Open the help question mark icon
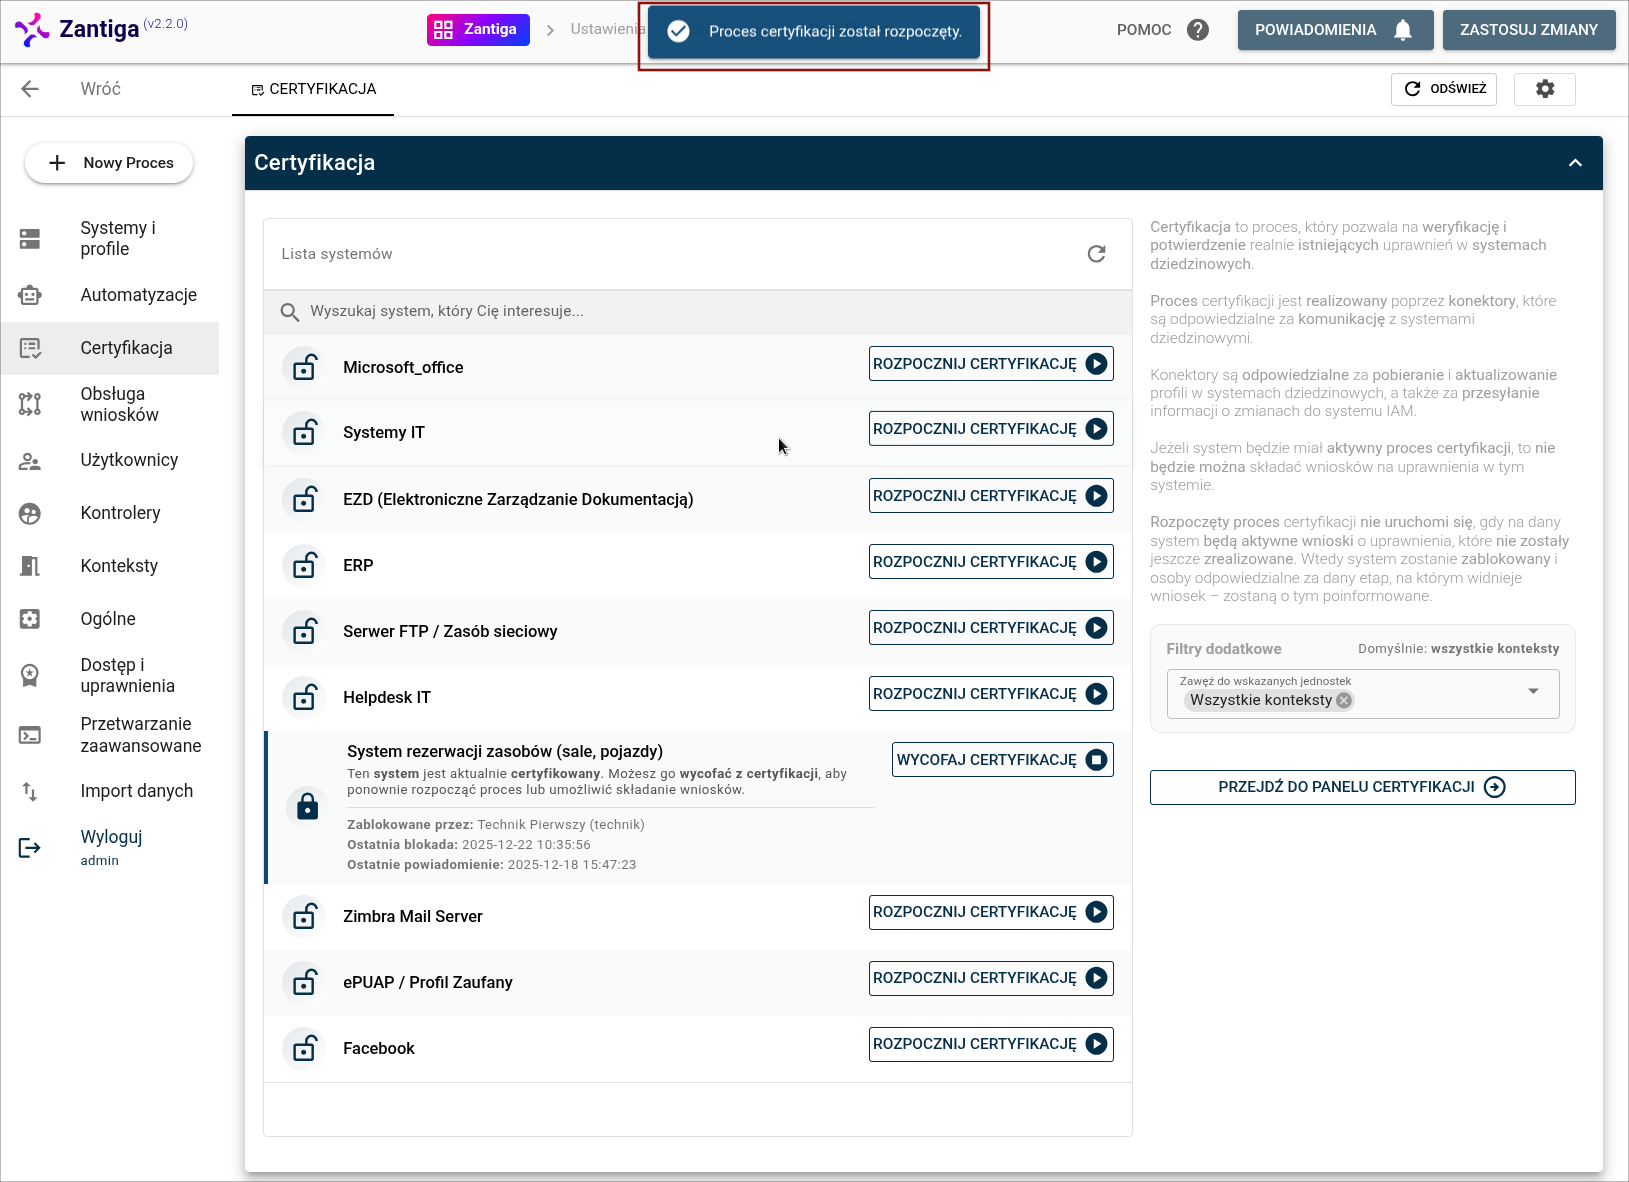The width and height of the screenshot is (1629, 1182). click(1197, 30)
